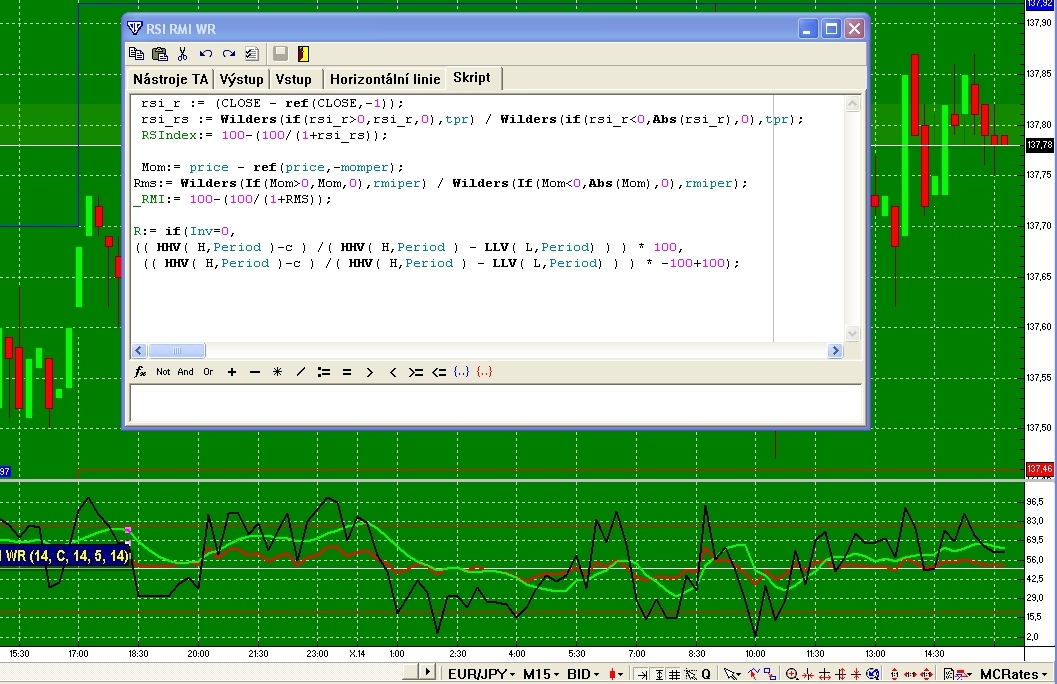Screen dimensions: 1057x684
Task: Click the Cut scissors icon
Action: coord(182,54)
